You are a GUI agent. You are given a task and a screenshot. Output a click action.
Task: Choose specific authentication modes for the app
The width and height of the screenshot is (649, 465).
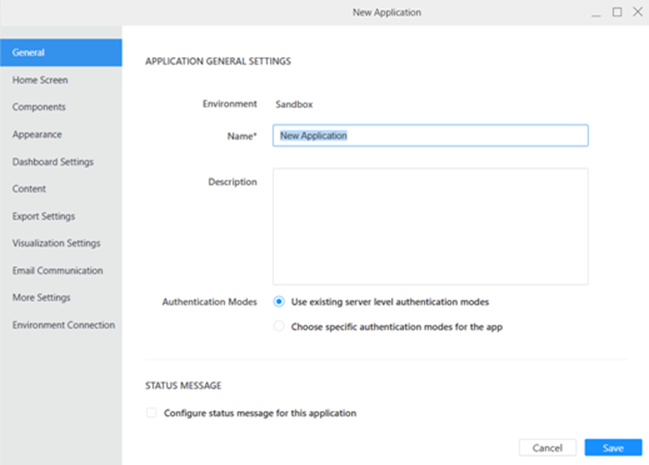279,326
